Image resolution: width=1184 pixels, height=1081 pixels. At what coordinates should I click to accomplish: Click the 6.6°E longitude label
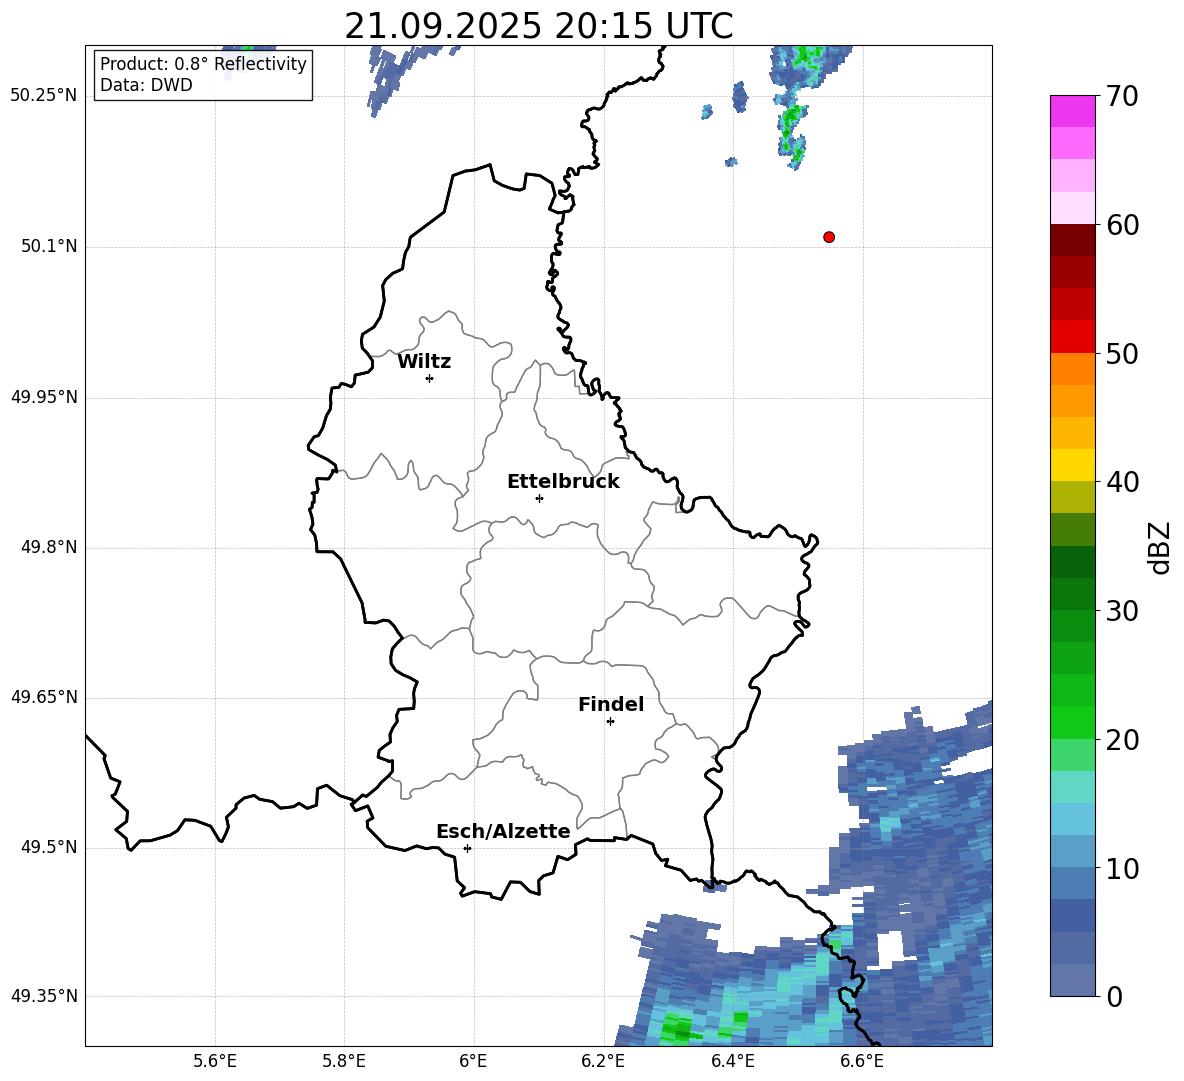point(862,1061)
